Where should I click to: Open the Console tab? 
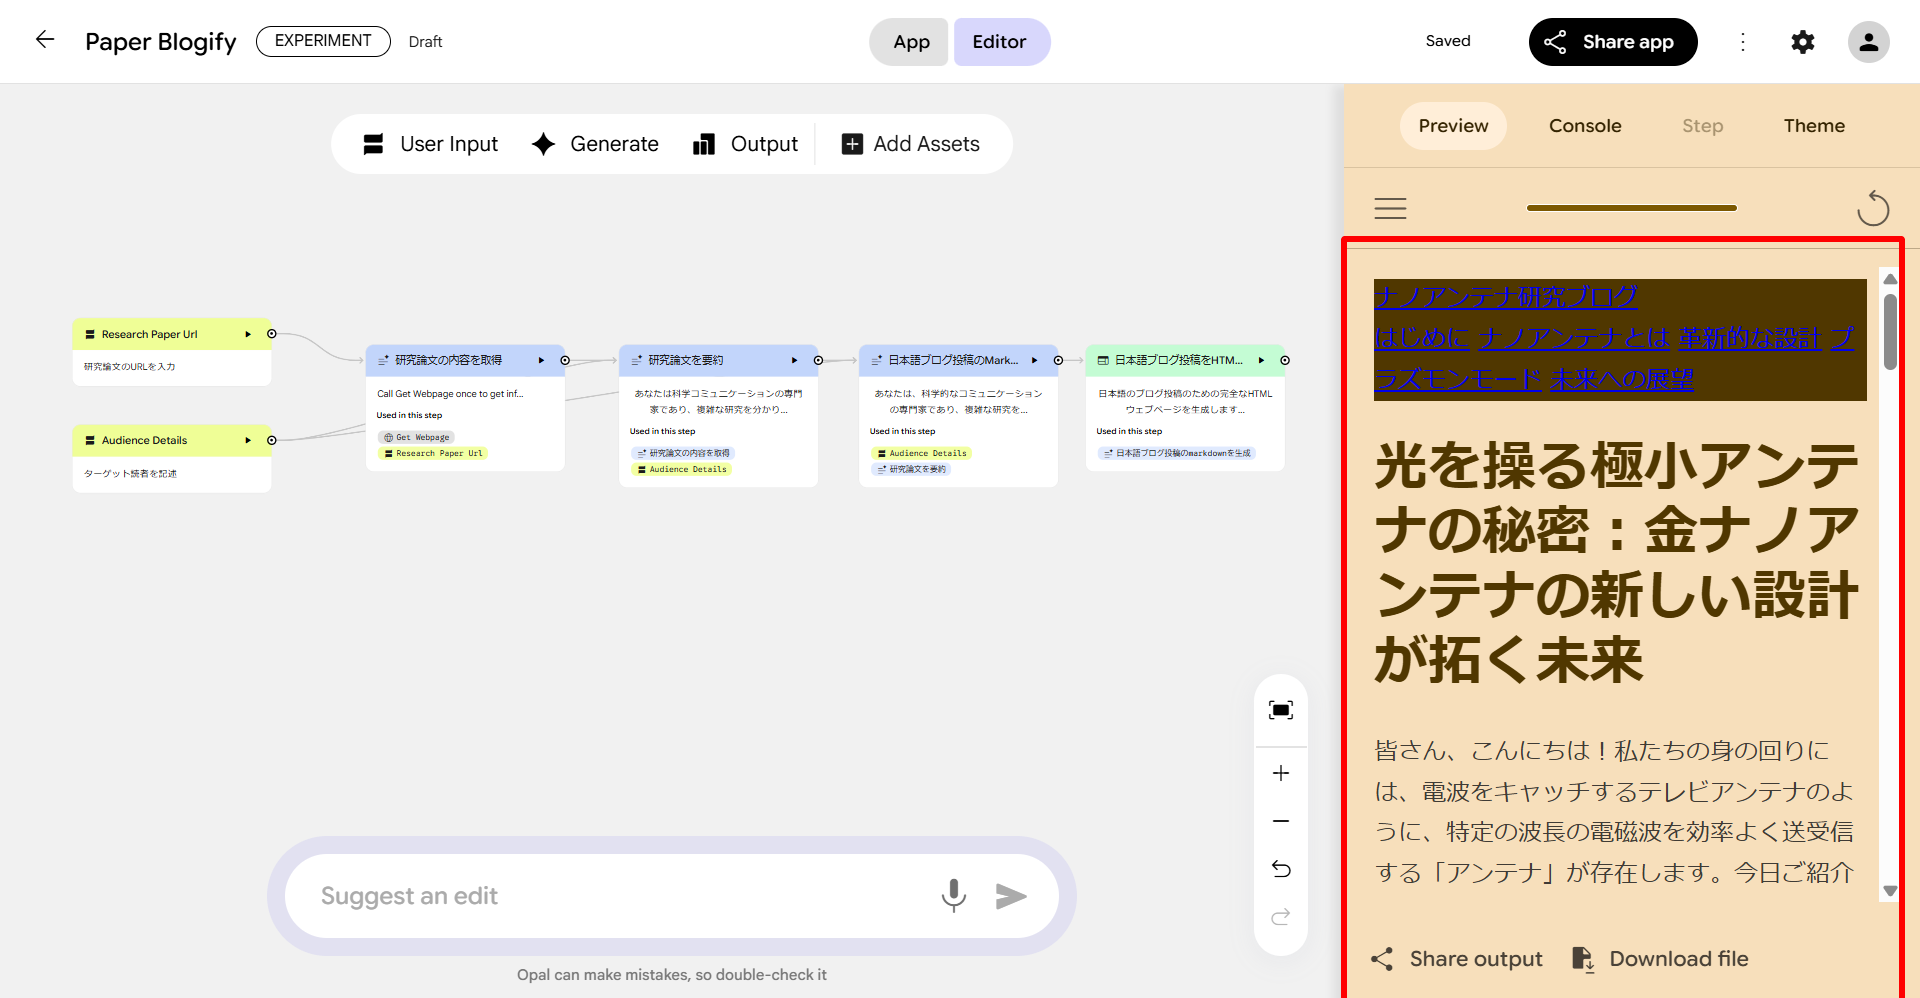click(x=1585, y=126)
